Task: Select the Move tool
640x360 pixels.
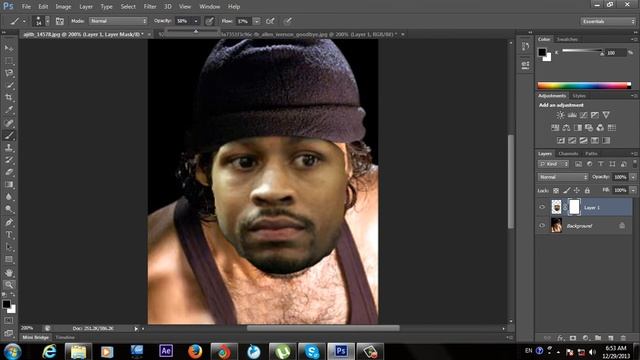Action: 9,48
